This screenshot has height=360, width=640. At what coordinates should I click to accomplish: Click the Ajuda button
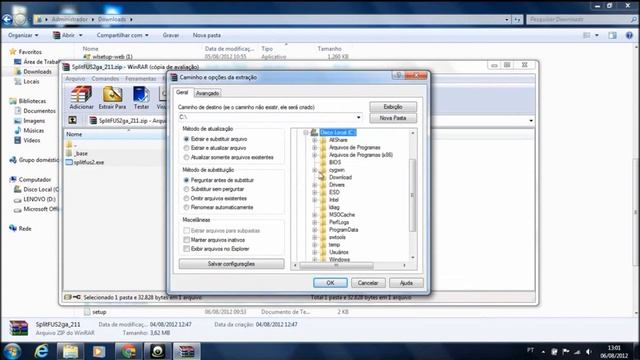(406, 283)
